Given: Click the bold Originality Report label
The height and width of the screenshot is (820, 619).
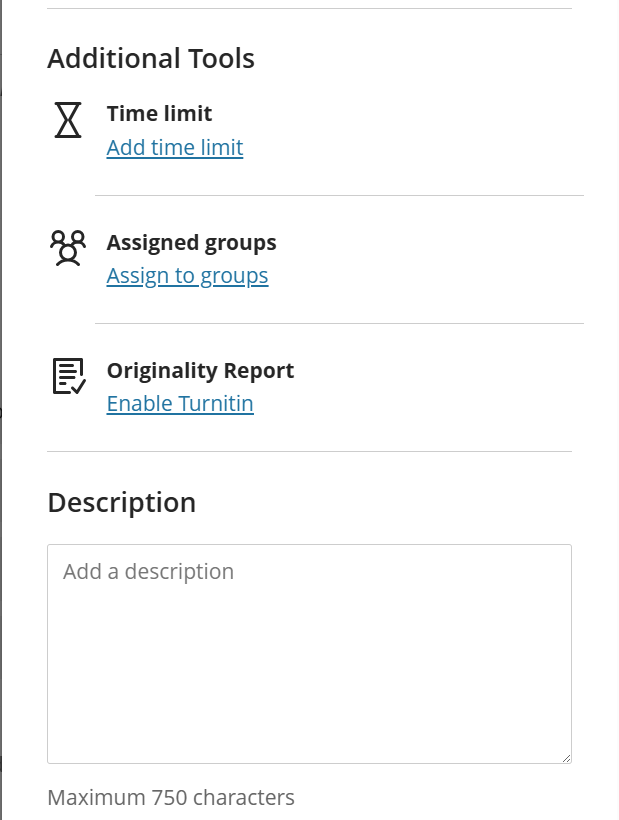Looking at the screenshot, I should [200, 370].
